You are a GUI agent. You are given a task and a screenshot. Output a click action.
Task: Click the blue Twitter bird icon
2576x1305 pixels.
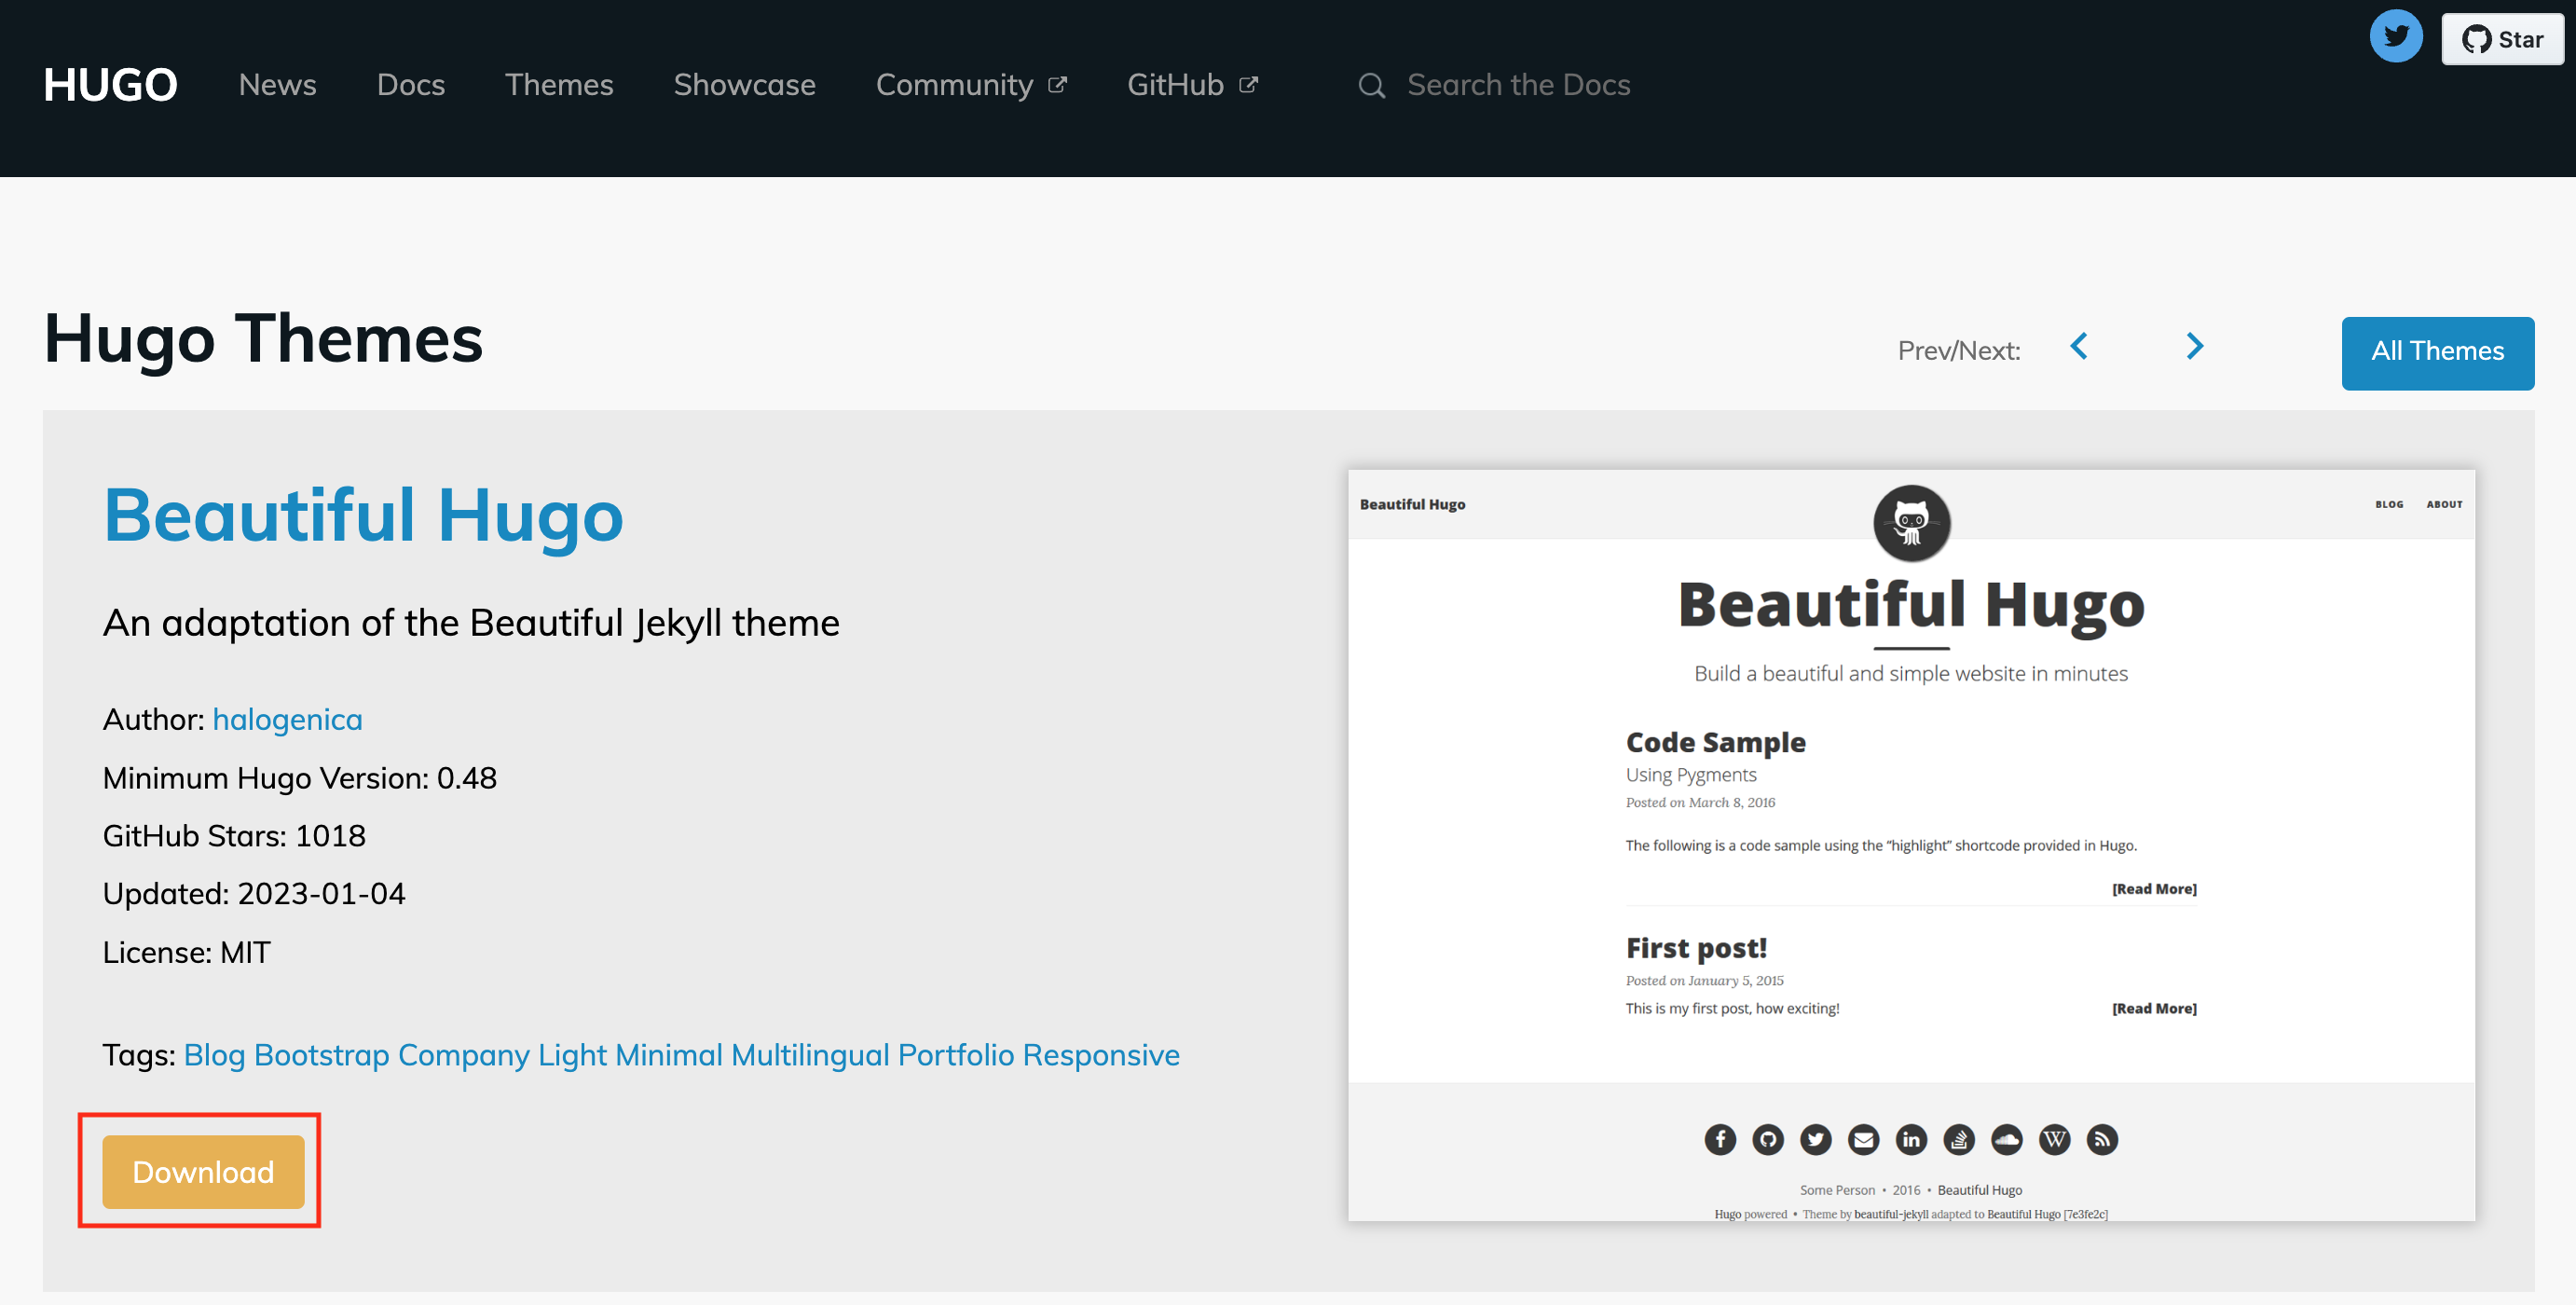click(x=2396, y=37)
